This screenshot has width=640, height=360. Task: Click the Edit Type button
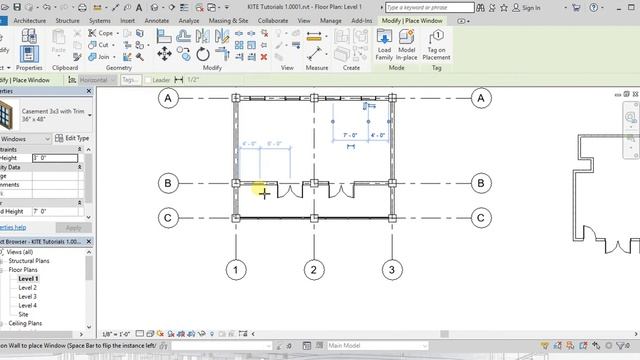point(72,138)
